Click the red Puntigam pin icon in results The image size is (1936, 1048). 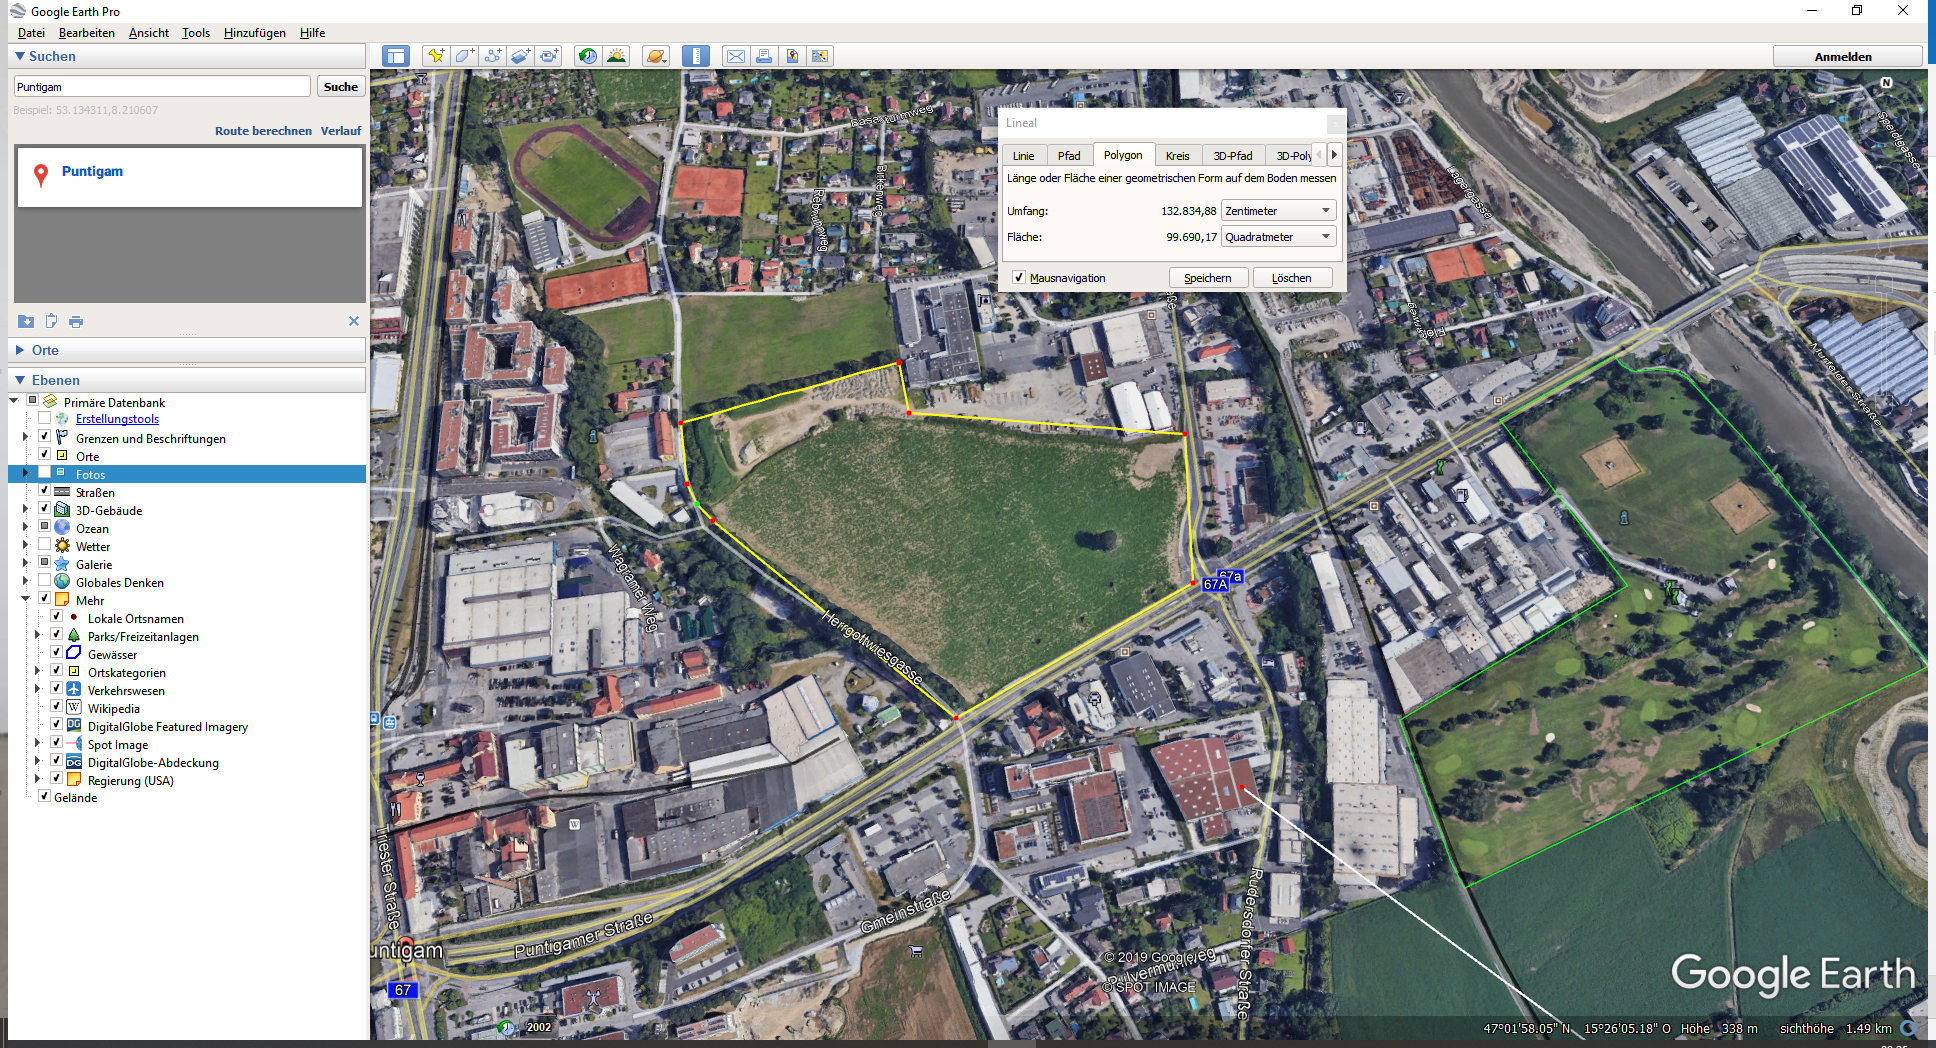click(x=41, y=175)
